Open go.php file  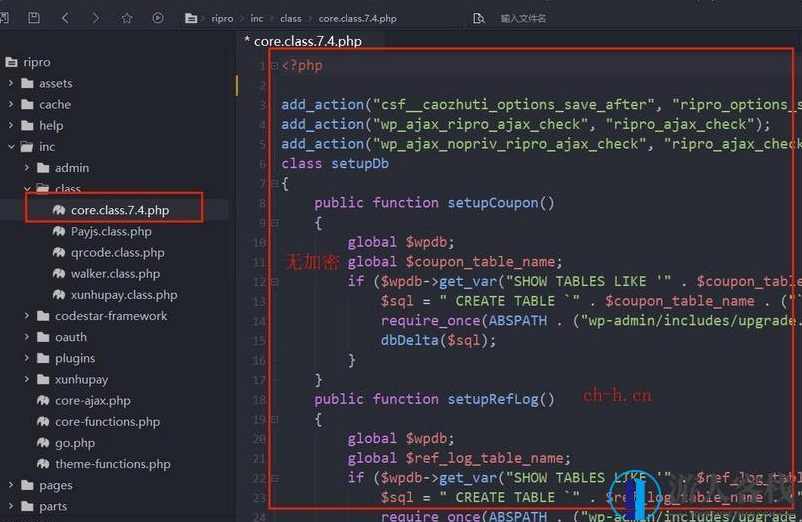(x=75, y=443)
